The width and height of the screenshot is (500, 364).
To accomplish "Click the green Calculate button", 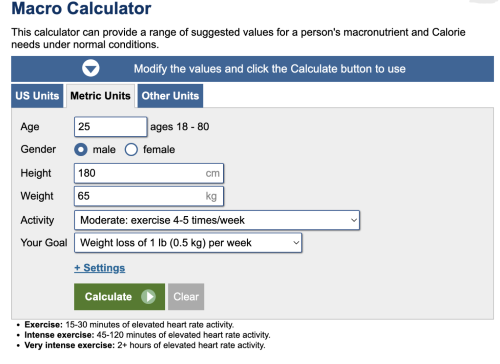I will (119, 297).
